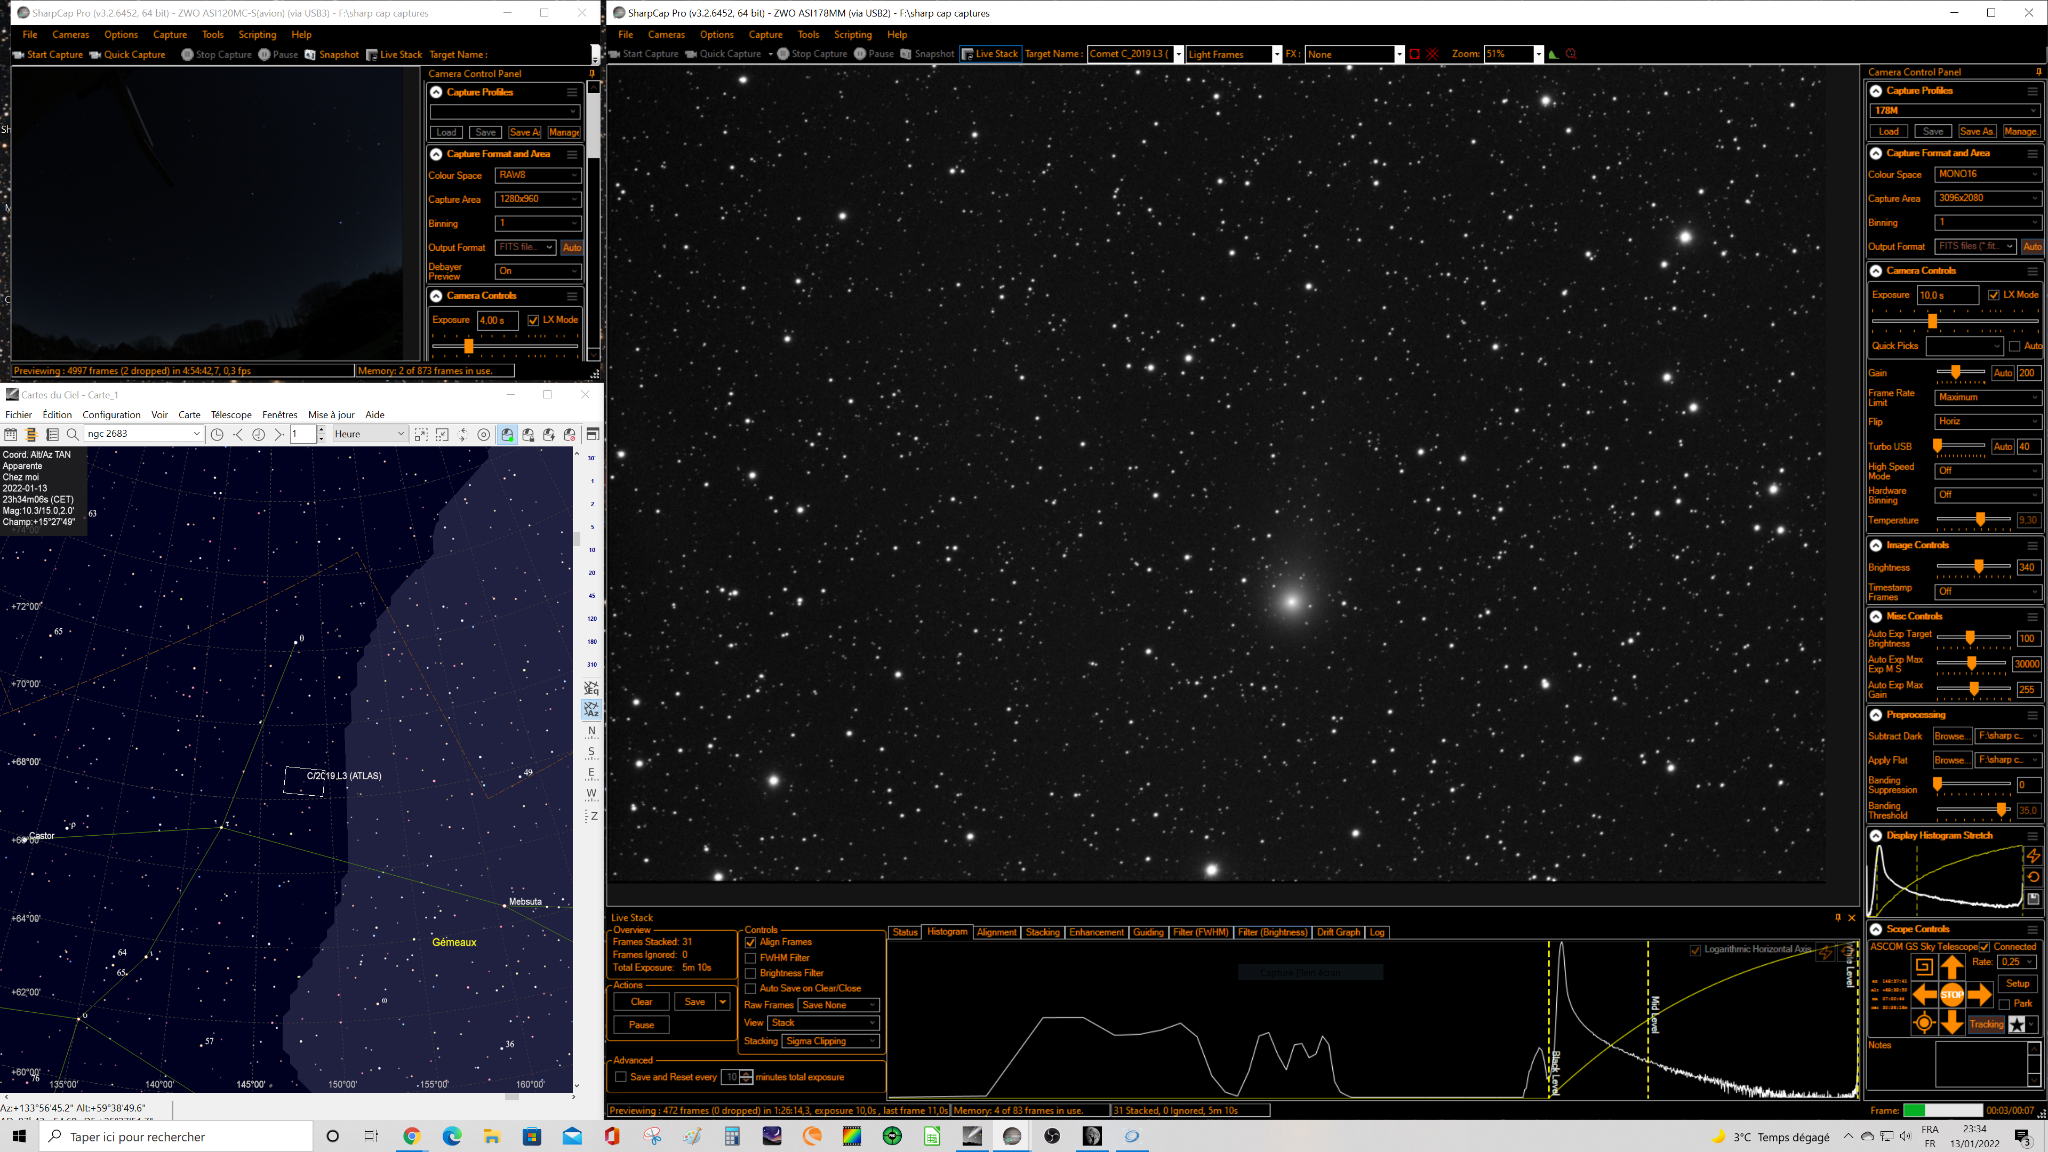
Task: Click the Clear button in Live Stack Actions
Action: [641, 1002]
